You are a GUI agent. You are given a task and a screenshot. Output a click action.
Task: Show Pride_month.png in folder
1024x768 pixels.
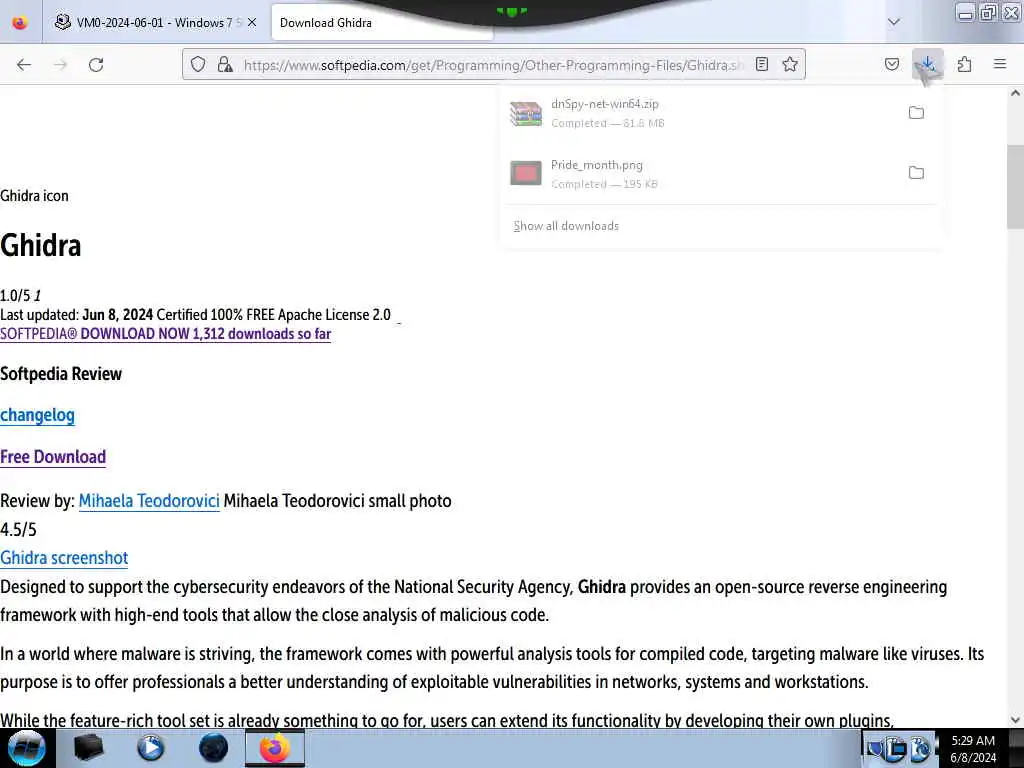pyautogui.click(x=916, y=172)
